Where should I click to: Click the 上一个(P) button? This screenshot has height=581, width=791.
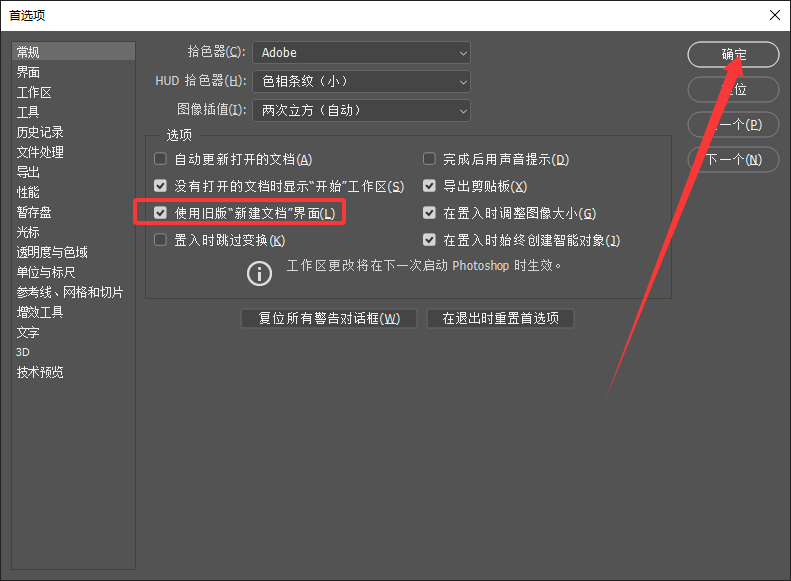(733, 125)
